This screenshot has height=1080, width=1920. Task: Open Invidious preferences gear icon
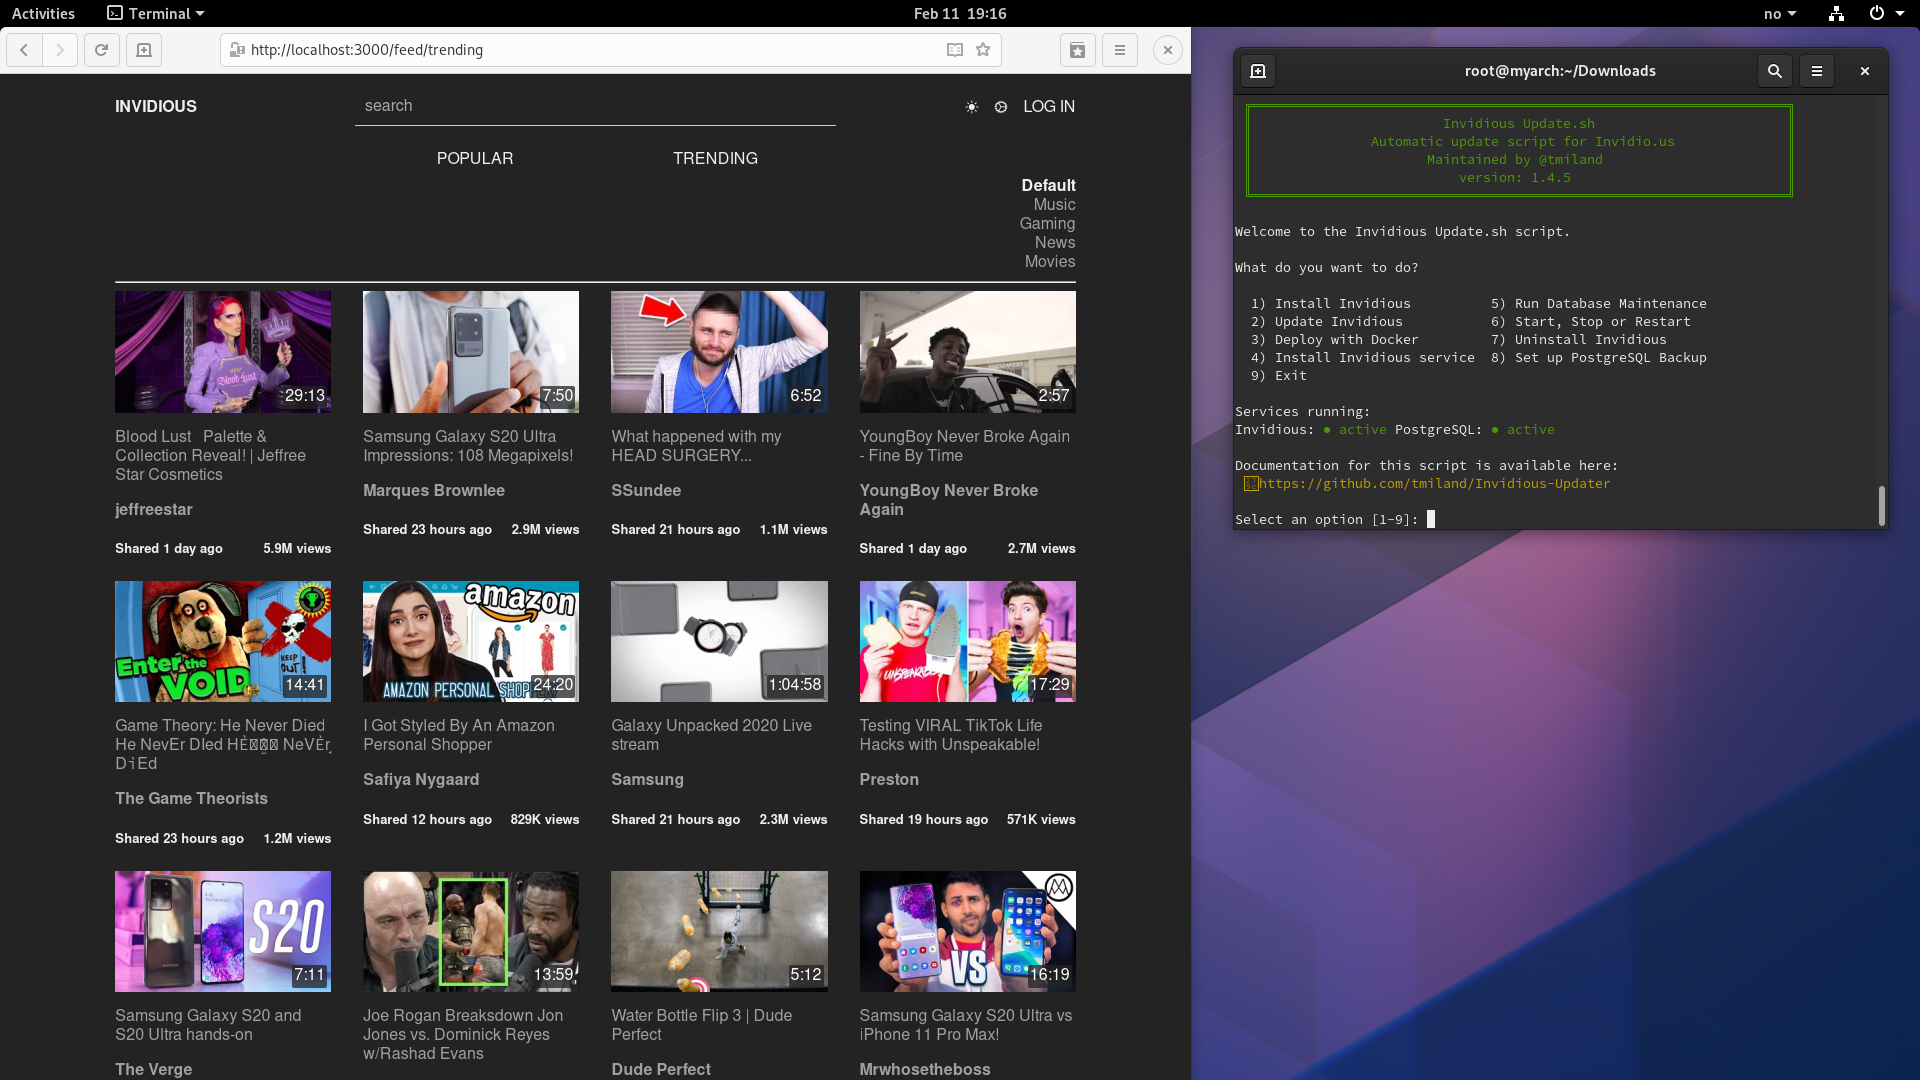click(x=1001, y=107)
